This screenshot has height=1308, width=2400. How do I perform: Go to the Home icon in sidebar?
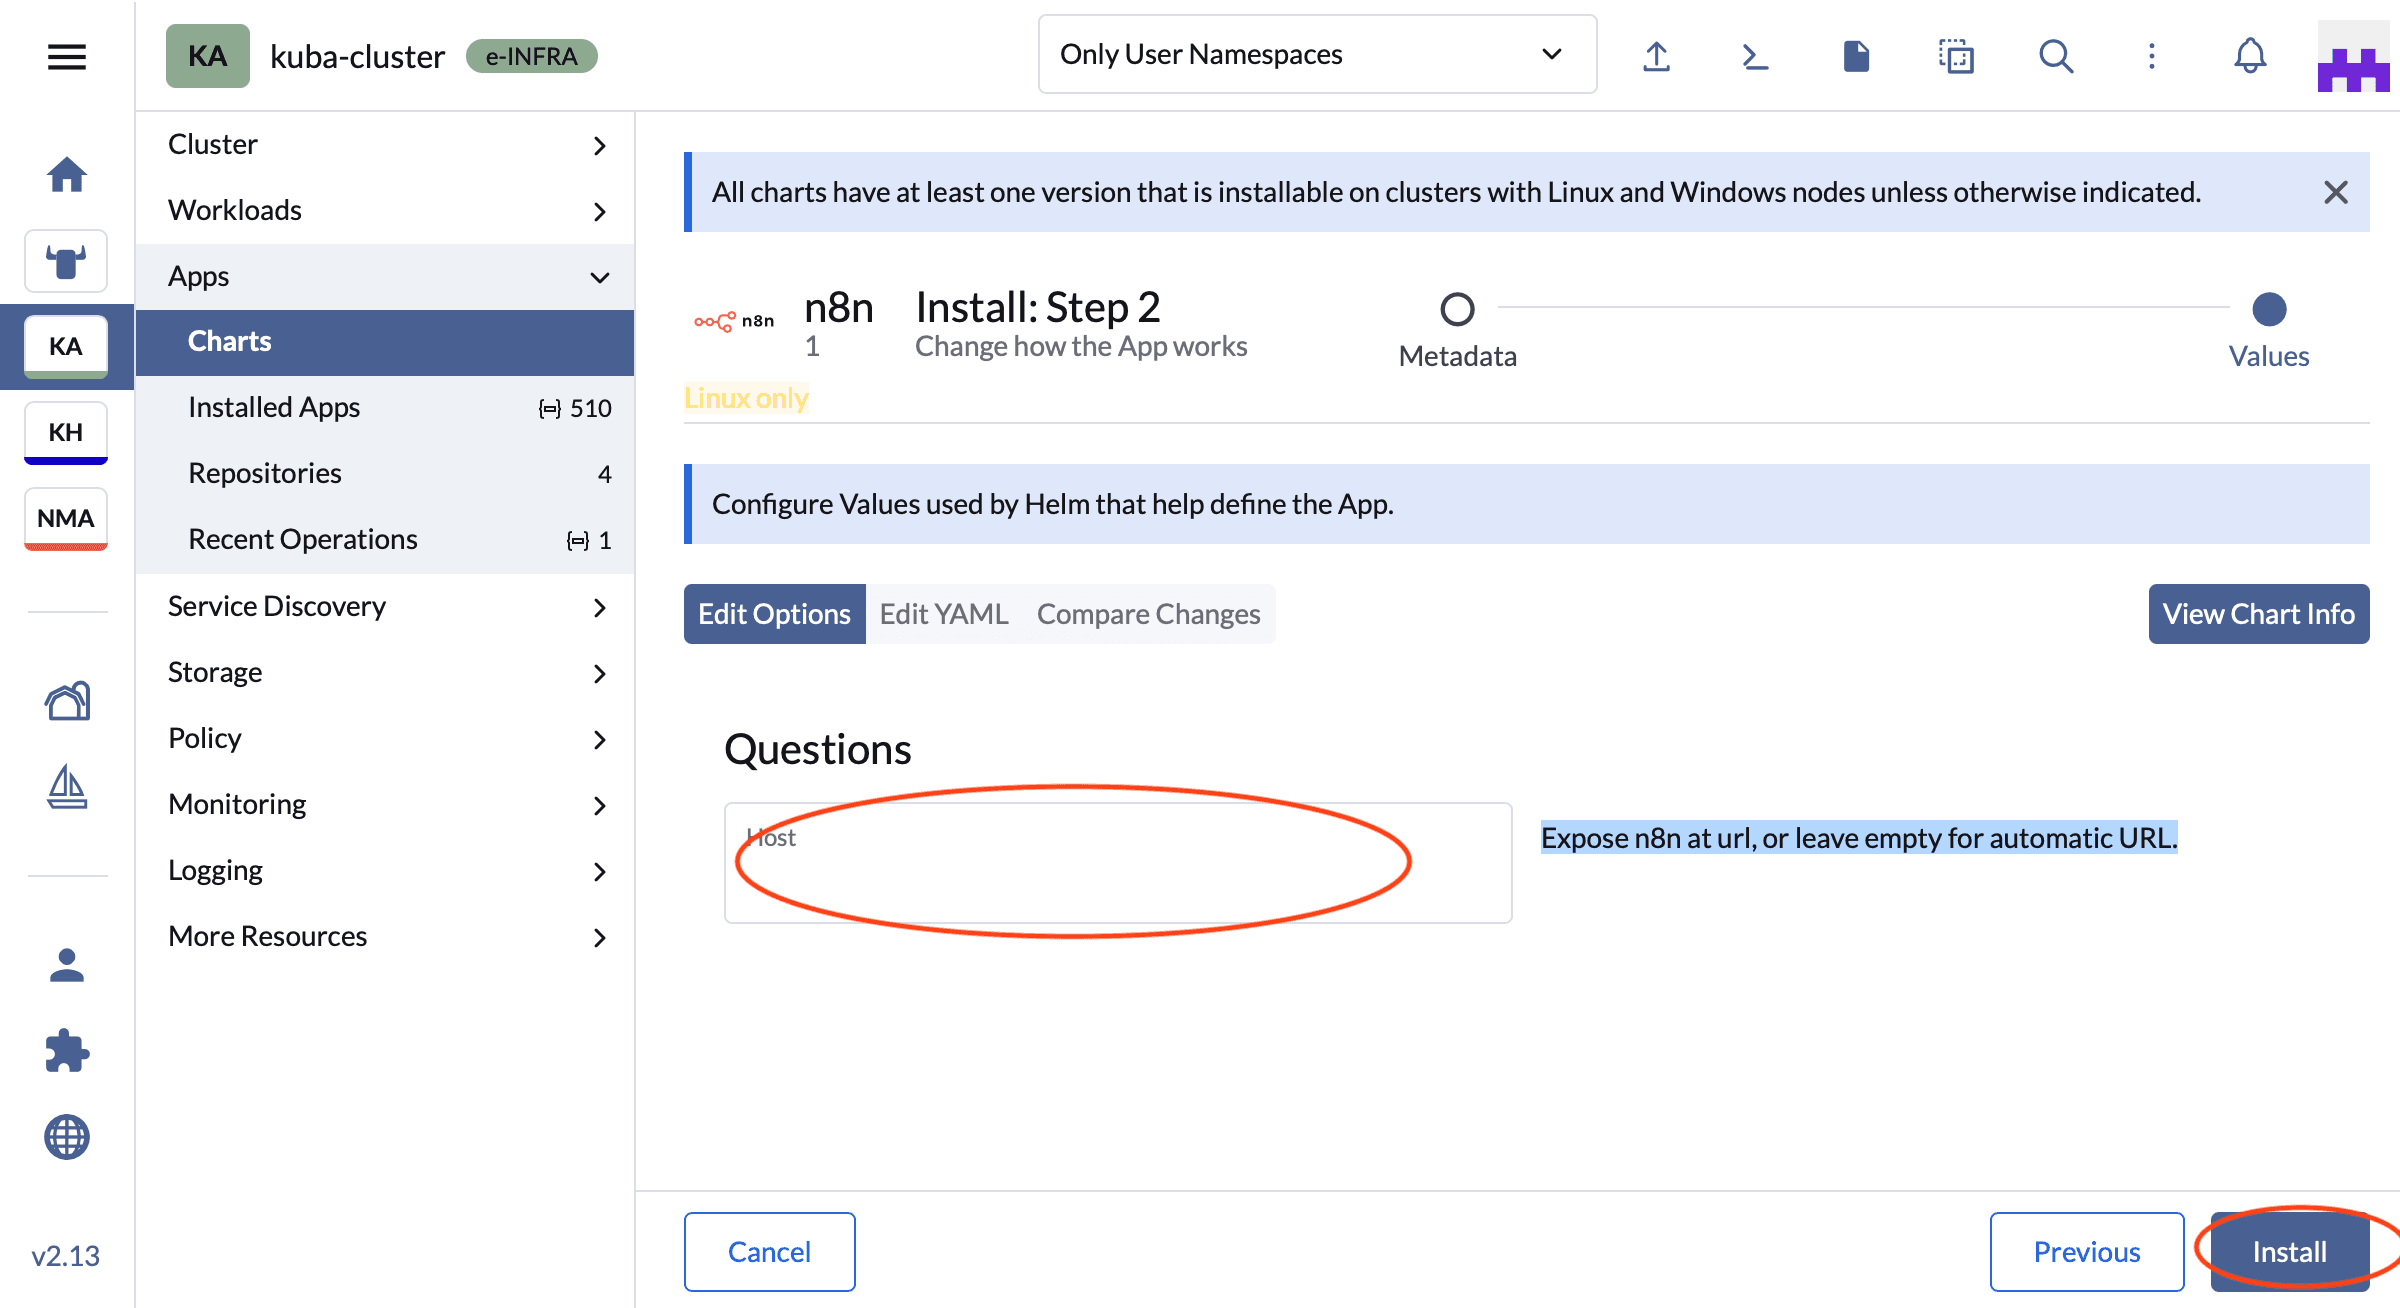tap(66, 175)
